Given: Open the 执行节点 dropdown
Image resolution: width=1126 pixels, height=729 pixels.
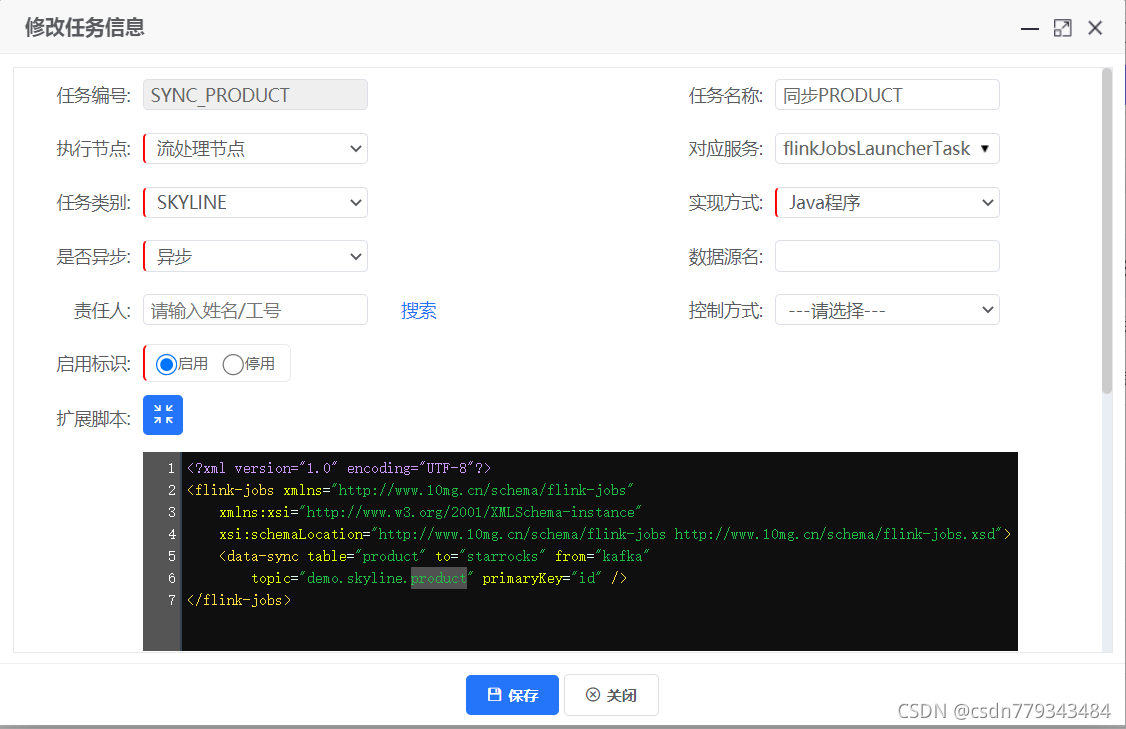Looking at the screenshot, I should (x=256, y=149).
